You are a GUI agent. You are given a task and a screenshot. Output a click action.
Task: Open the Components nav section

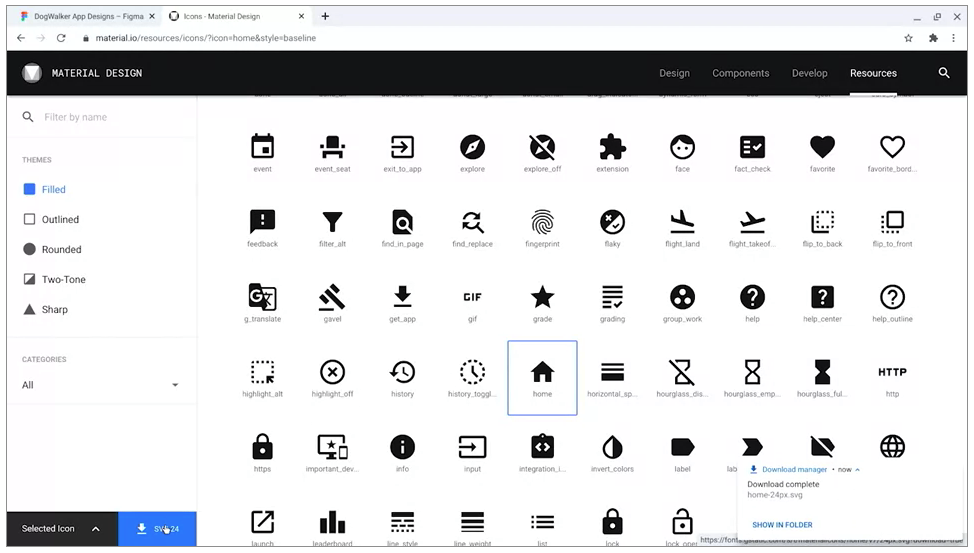coord(740,73)
